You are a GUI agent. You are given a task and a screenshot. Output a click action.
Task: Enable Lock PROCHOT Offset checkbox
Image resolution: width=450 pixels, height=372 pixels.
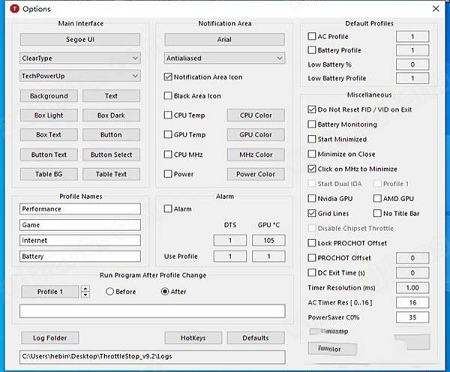(312, 243)
